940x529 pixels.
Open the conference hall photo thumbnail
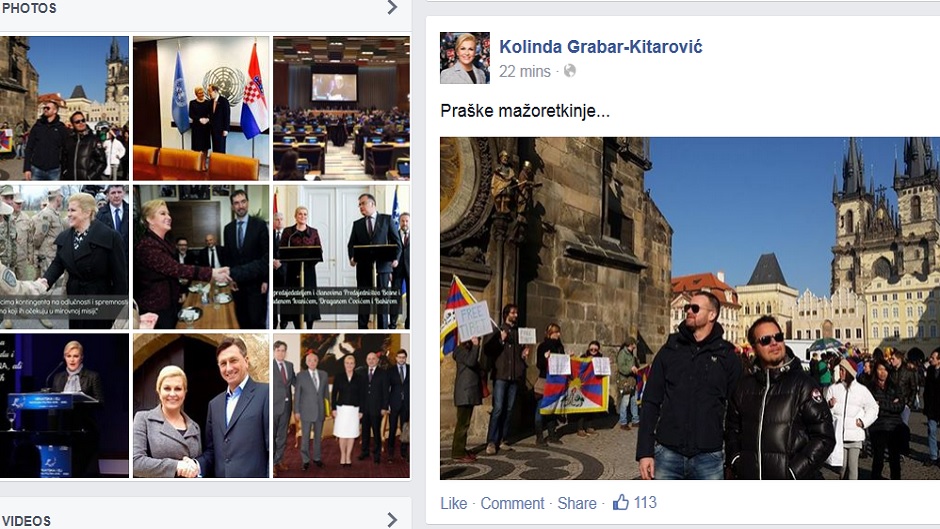341,108
